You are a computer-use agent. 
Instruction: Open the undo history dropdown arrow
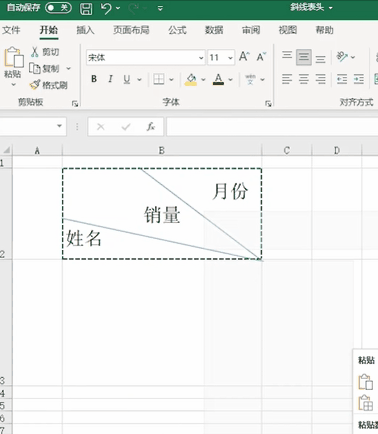coord(118,8)
